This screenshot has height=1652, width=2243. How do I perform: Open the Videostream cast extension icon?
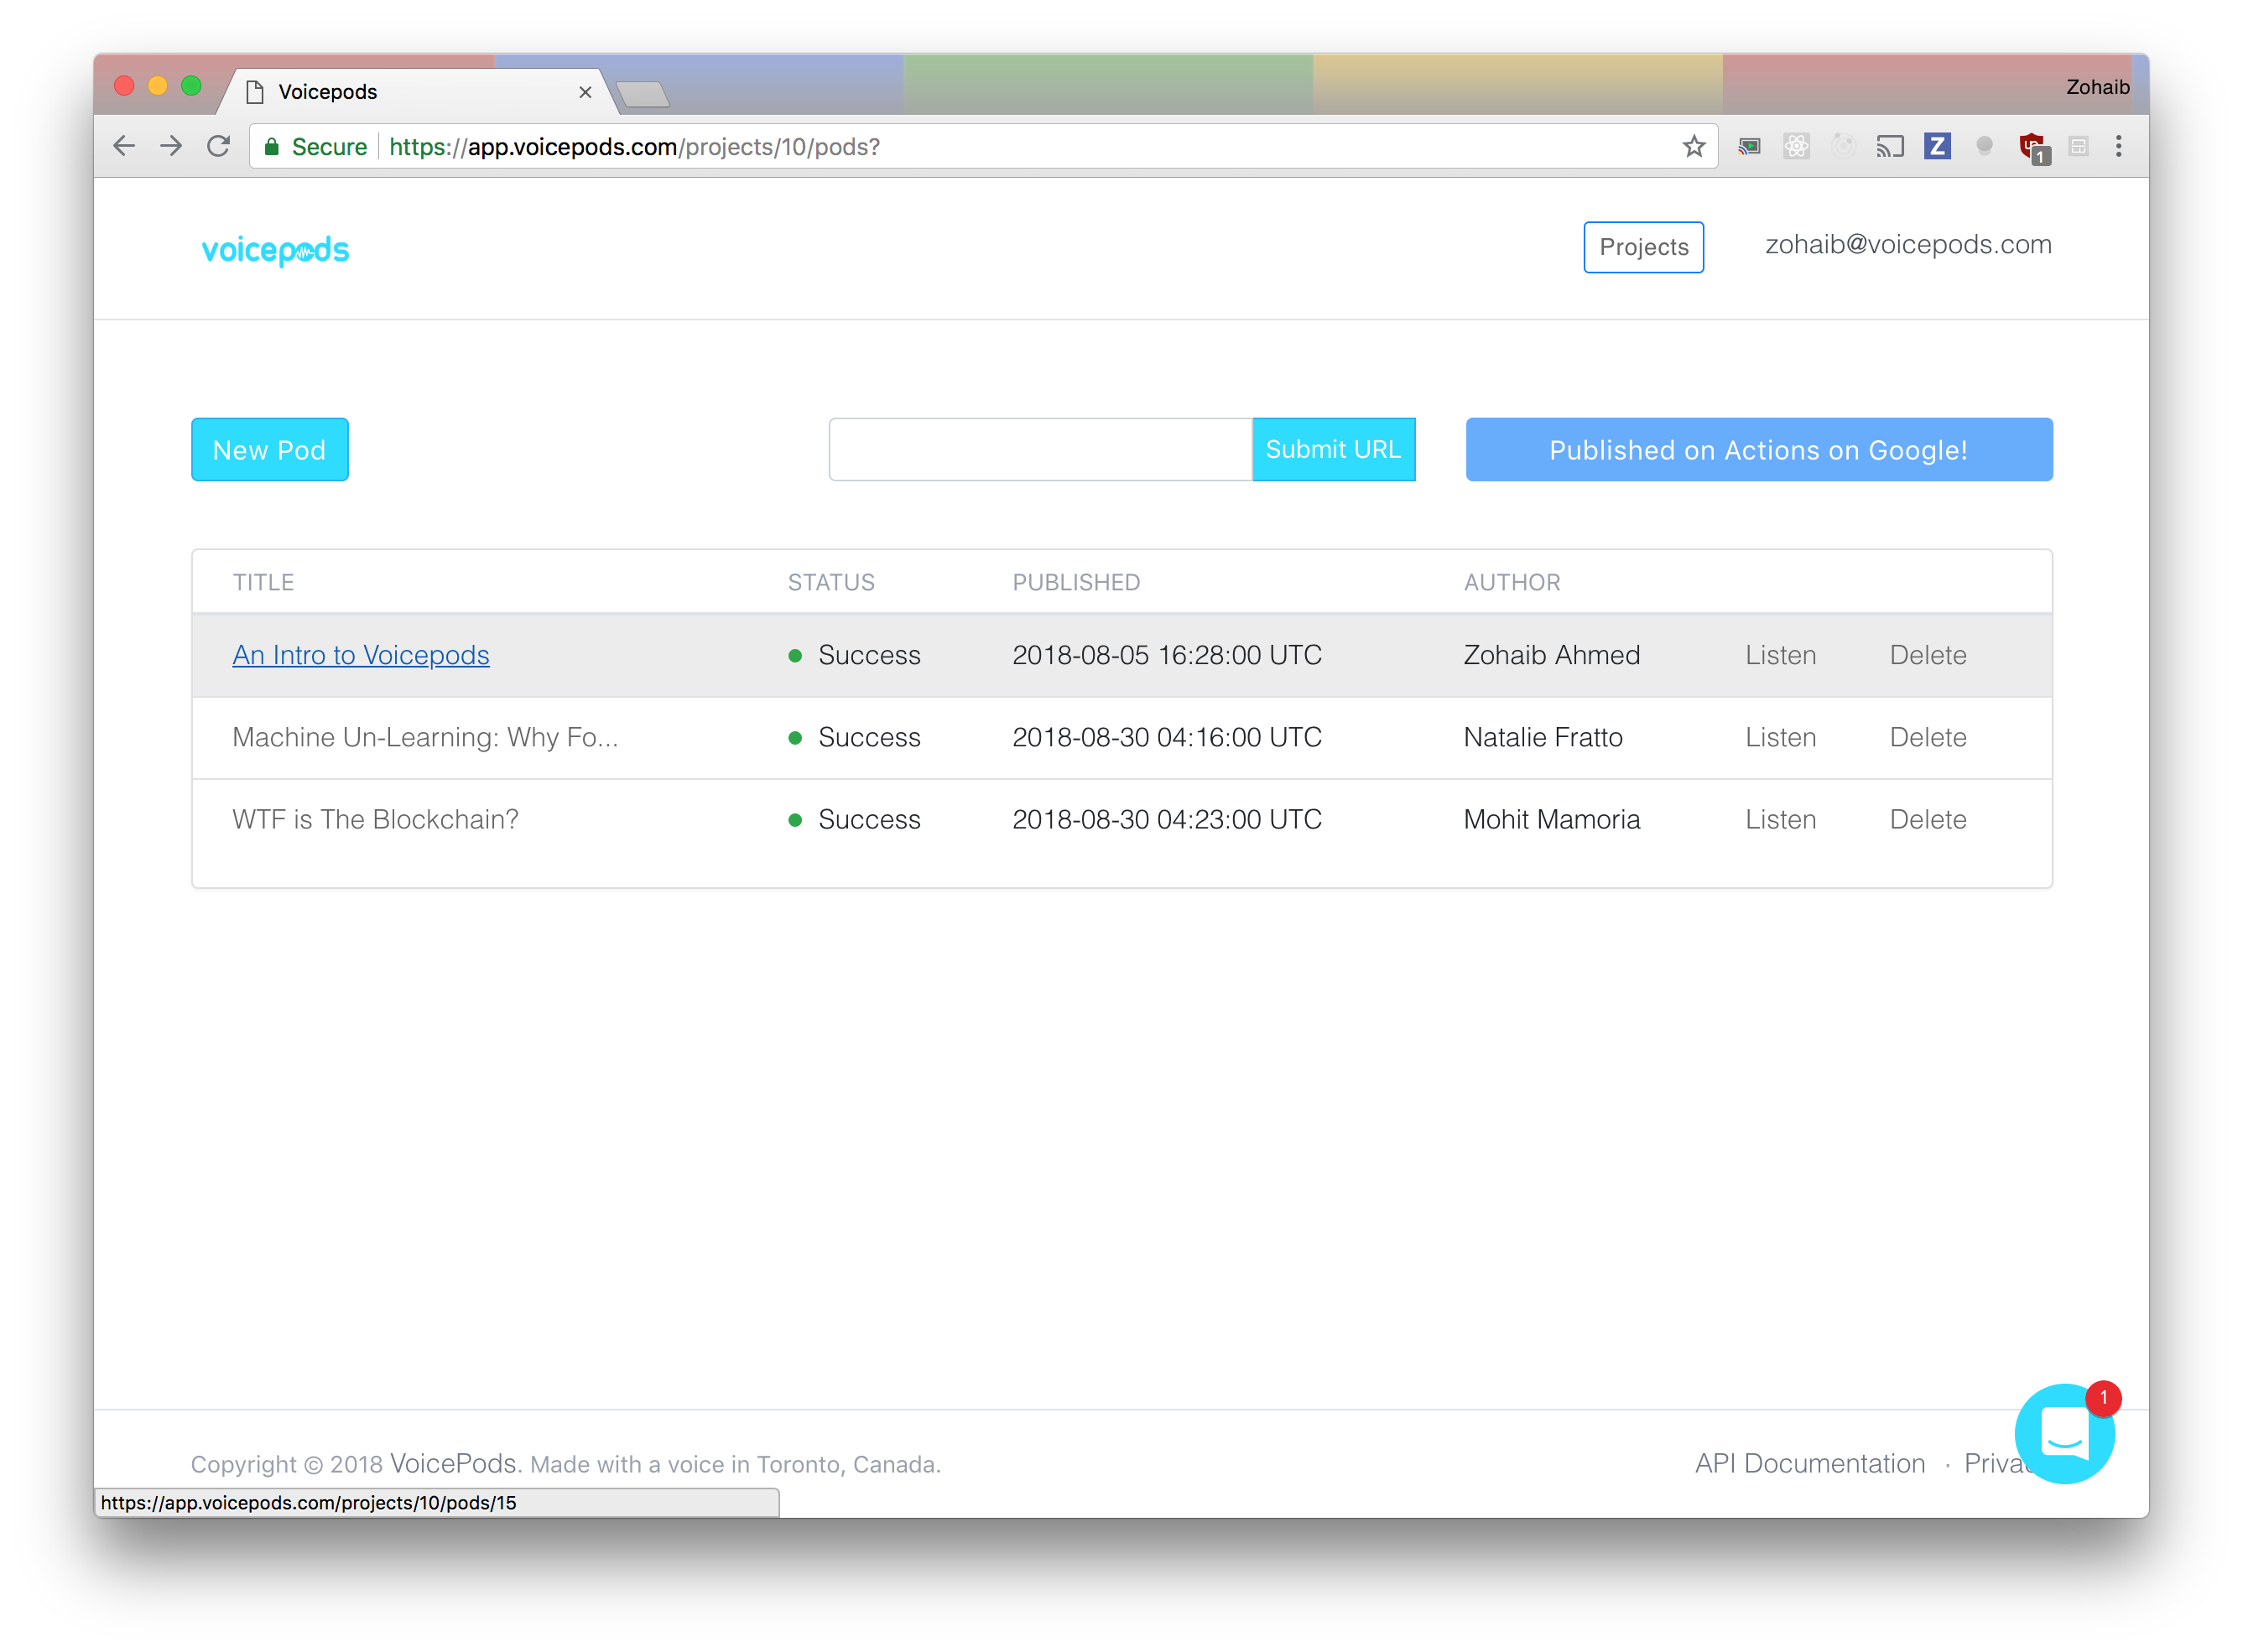(1749, 146)
